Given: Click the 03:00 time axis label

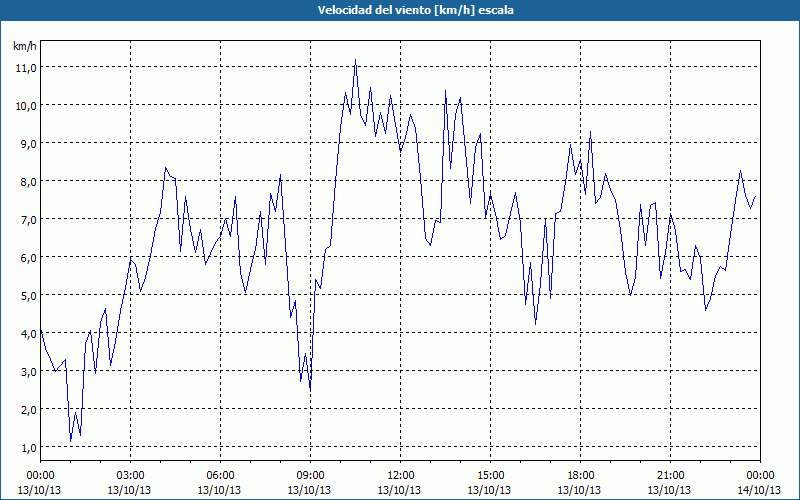Looking at the screenshot, I should pos(130,476).
